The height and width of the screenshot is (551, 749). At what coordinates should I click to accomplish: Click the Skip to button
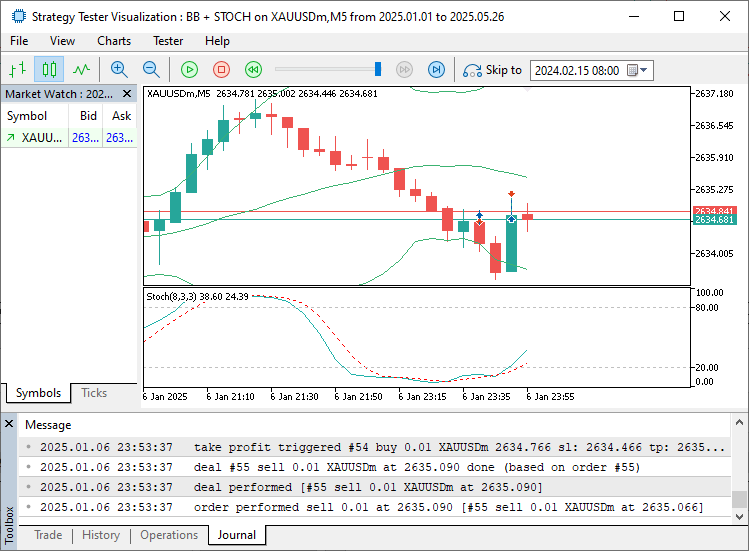tap(492, 70)
